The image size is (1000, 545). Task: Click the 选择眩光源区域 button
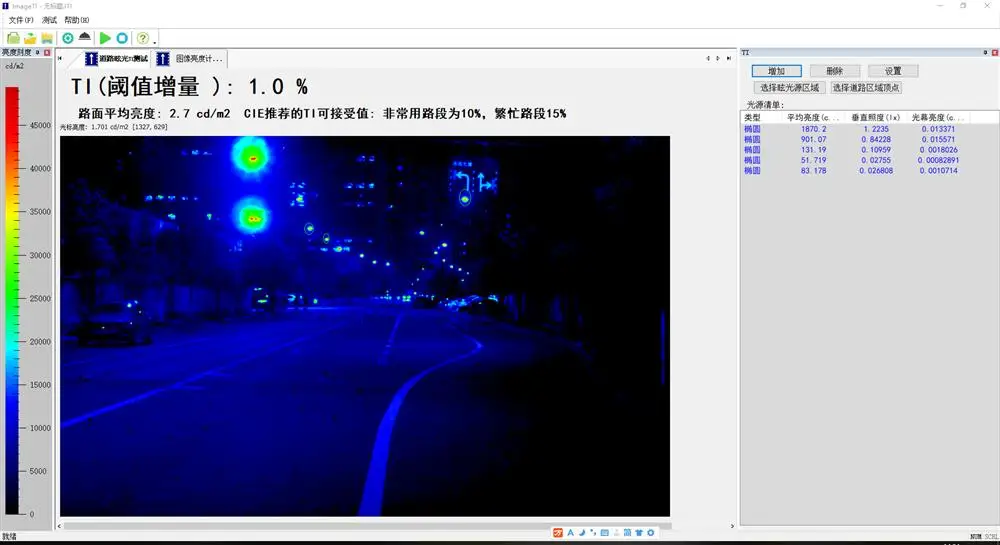pos(790,87)
